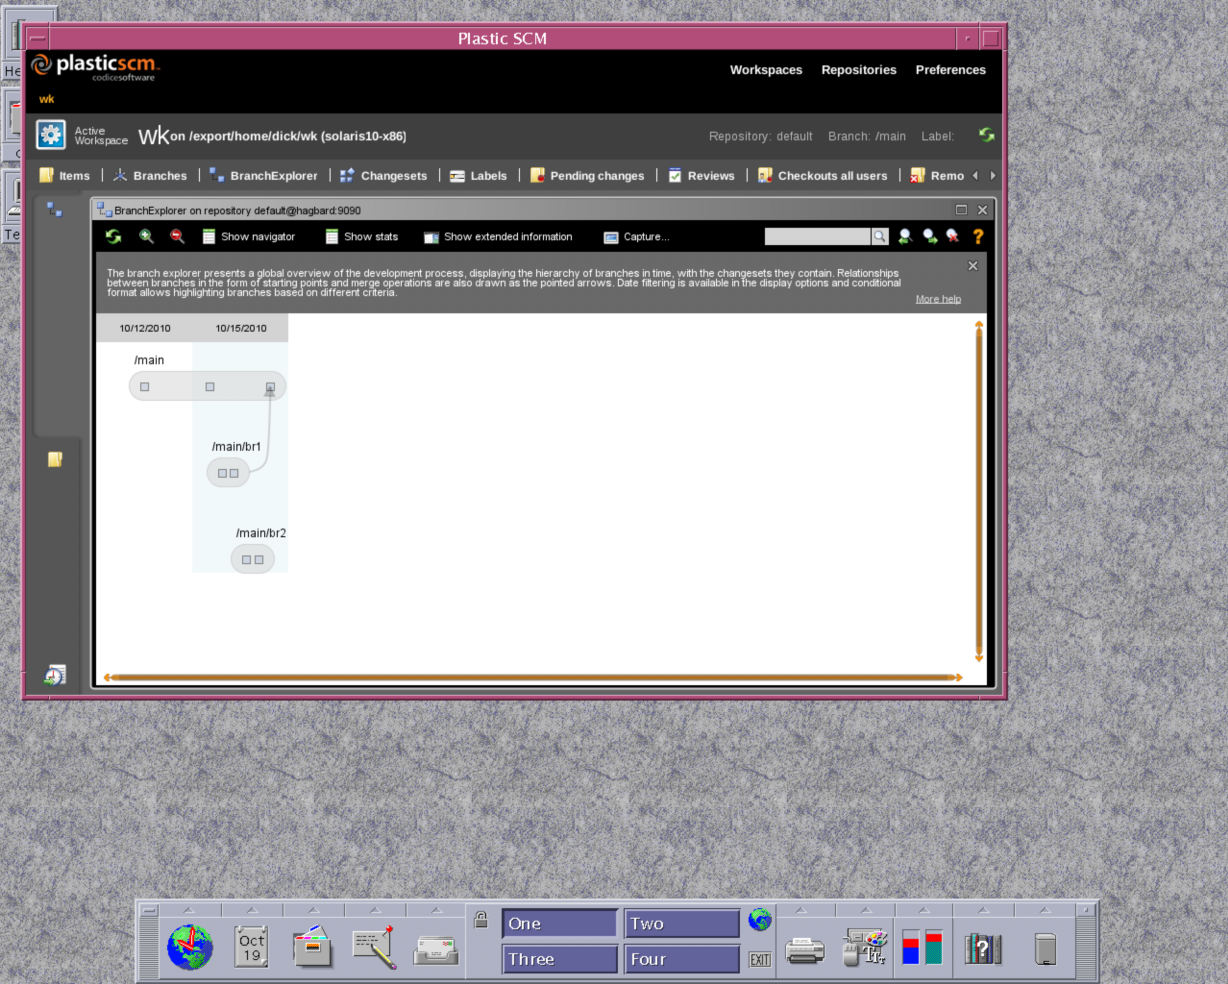Click the first green-arrow icon after the search button
Screen dimensions: 1228x984
[x=905, y=236]
